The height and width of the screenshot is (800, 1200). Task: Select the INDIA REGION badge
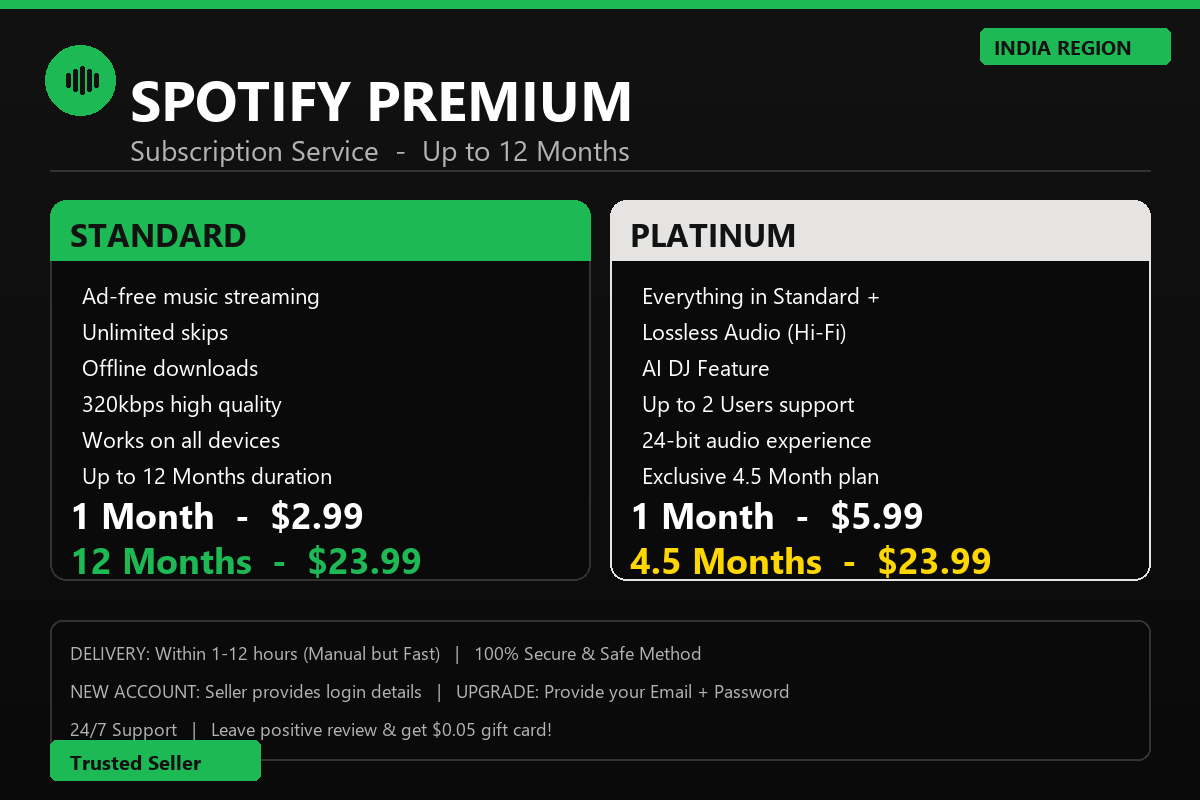pyautogui.click(x=1075, y=47)
